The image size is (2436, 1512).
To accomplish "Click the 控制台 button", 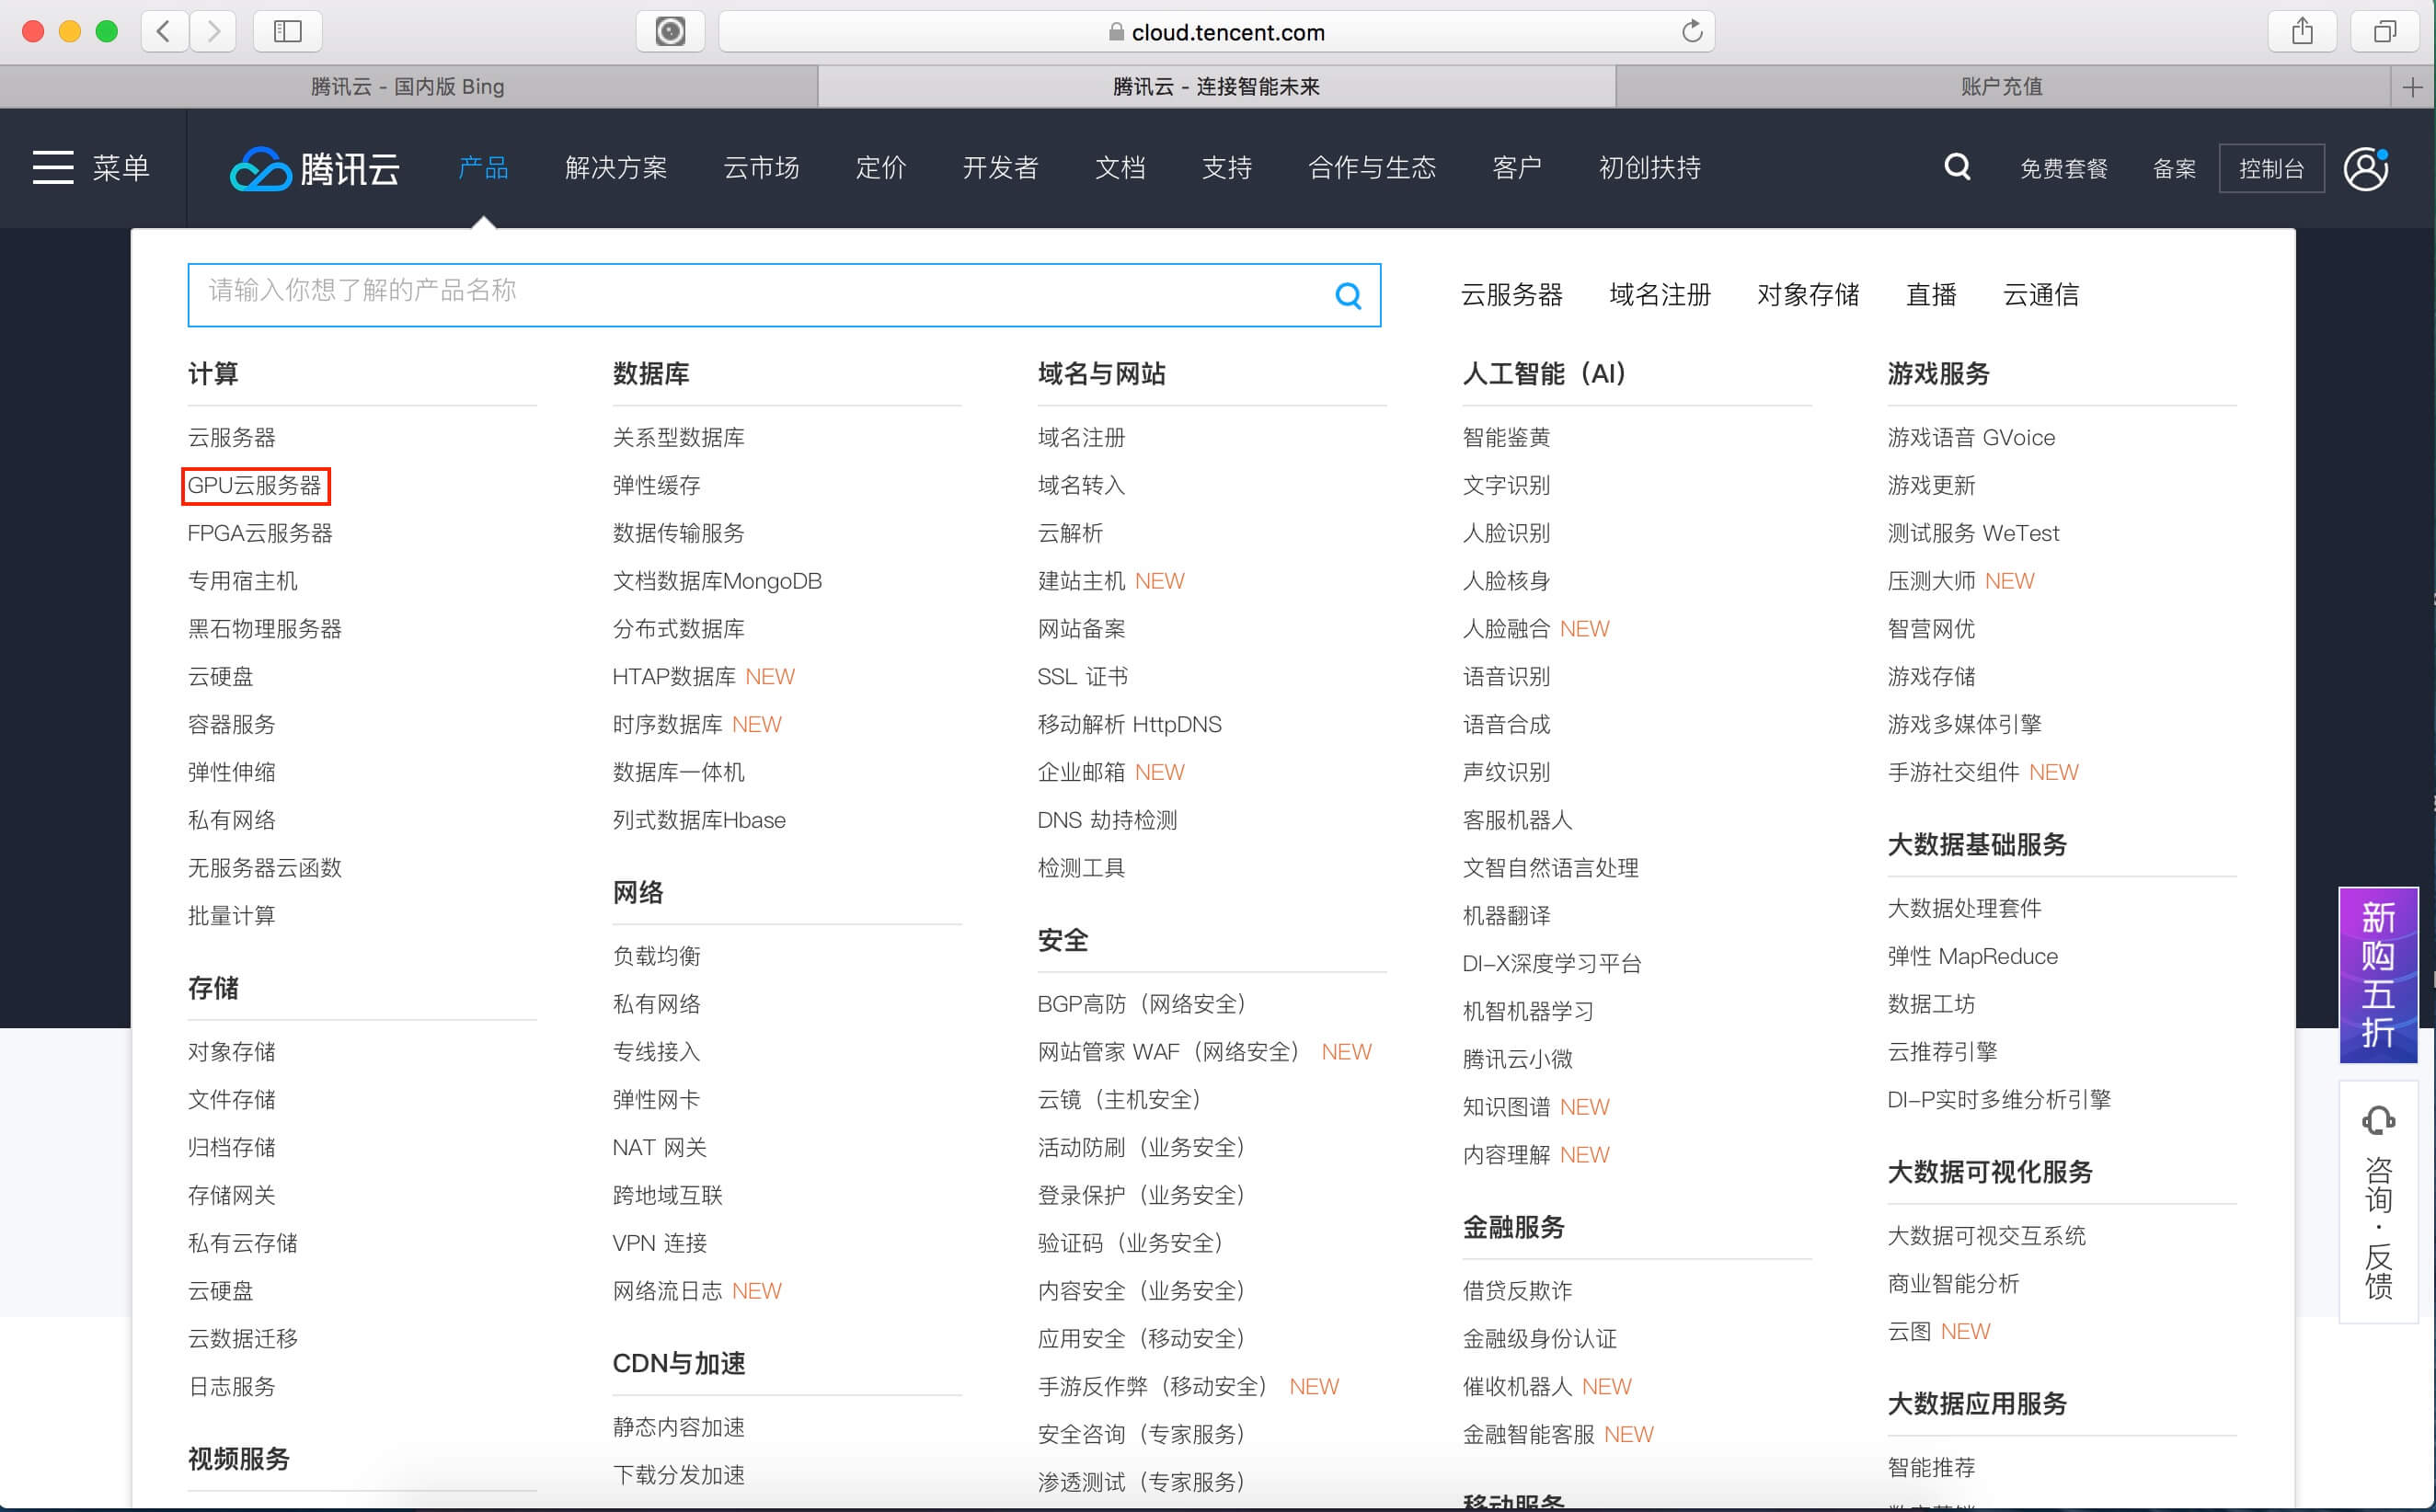I will [x=2270, y=168].
